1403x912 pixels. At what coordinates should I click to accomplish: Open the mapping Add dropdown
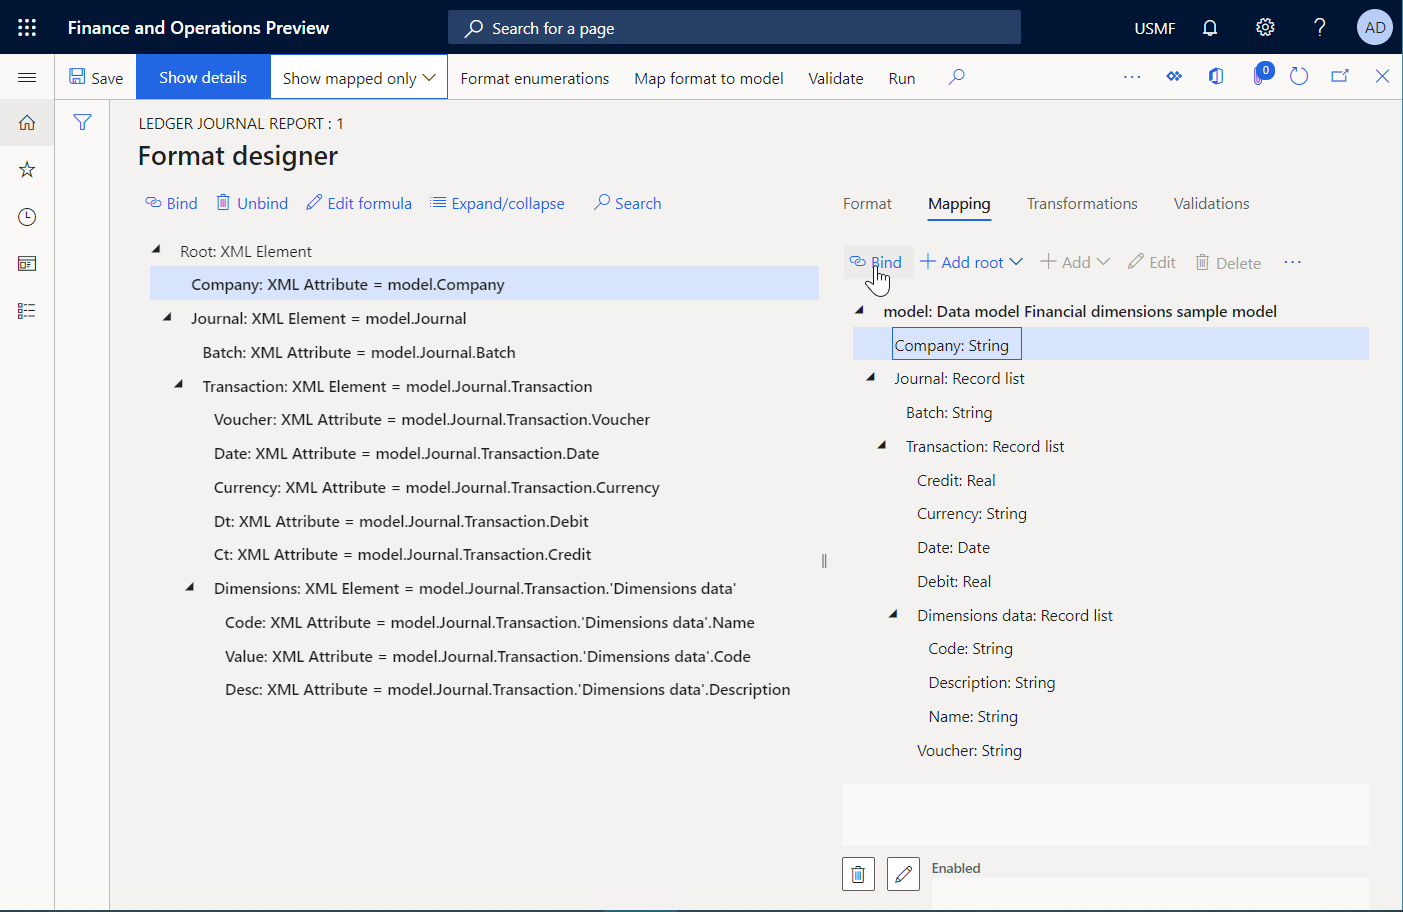pos(1075,262)
